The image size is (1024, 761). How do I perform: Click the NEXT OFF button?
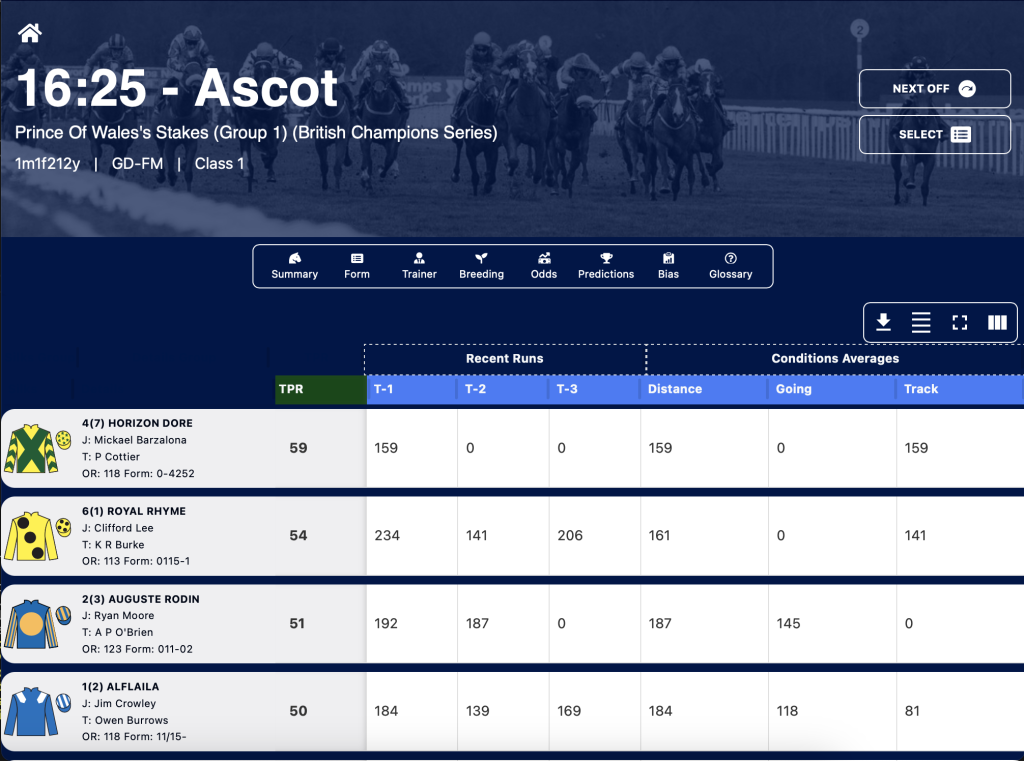[x=935, y=88]
